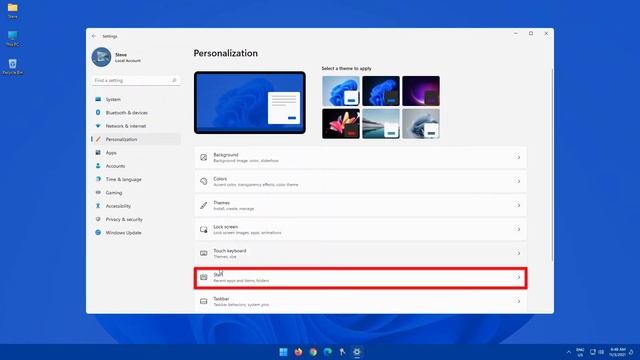Launch Chrome from the taskbar
This screenshot has height=360, width=640.
(x=313, y=352)
